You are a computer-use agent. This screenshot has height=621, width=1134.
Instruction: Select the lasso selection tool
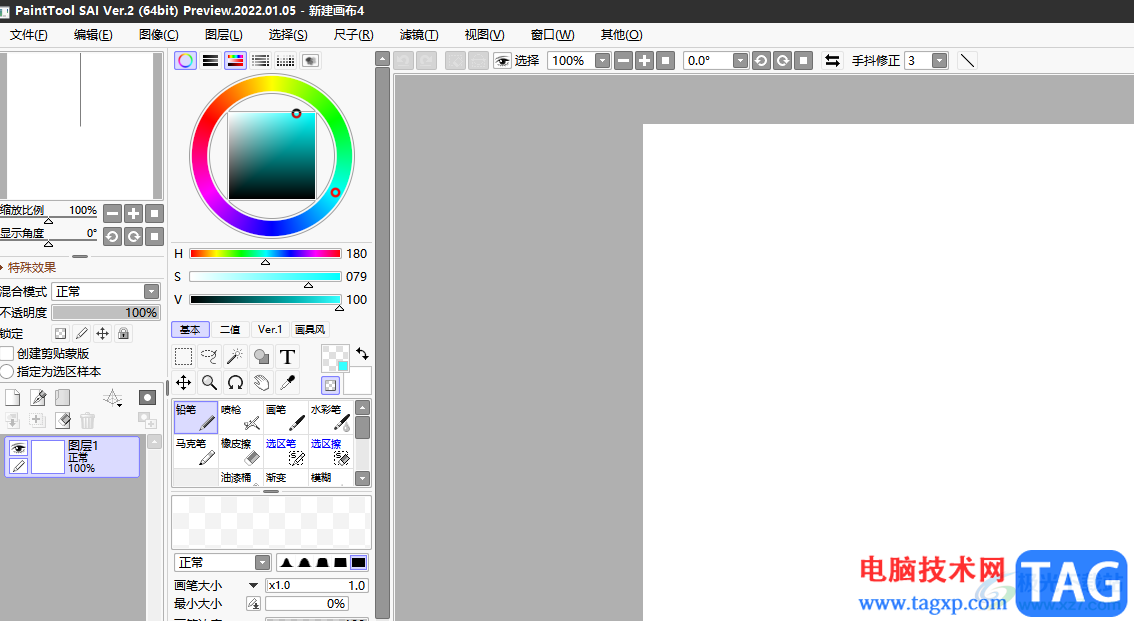[x=209, y=356]
